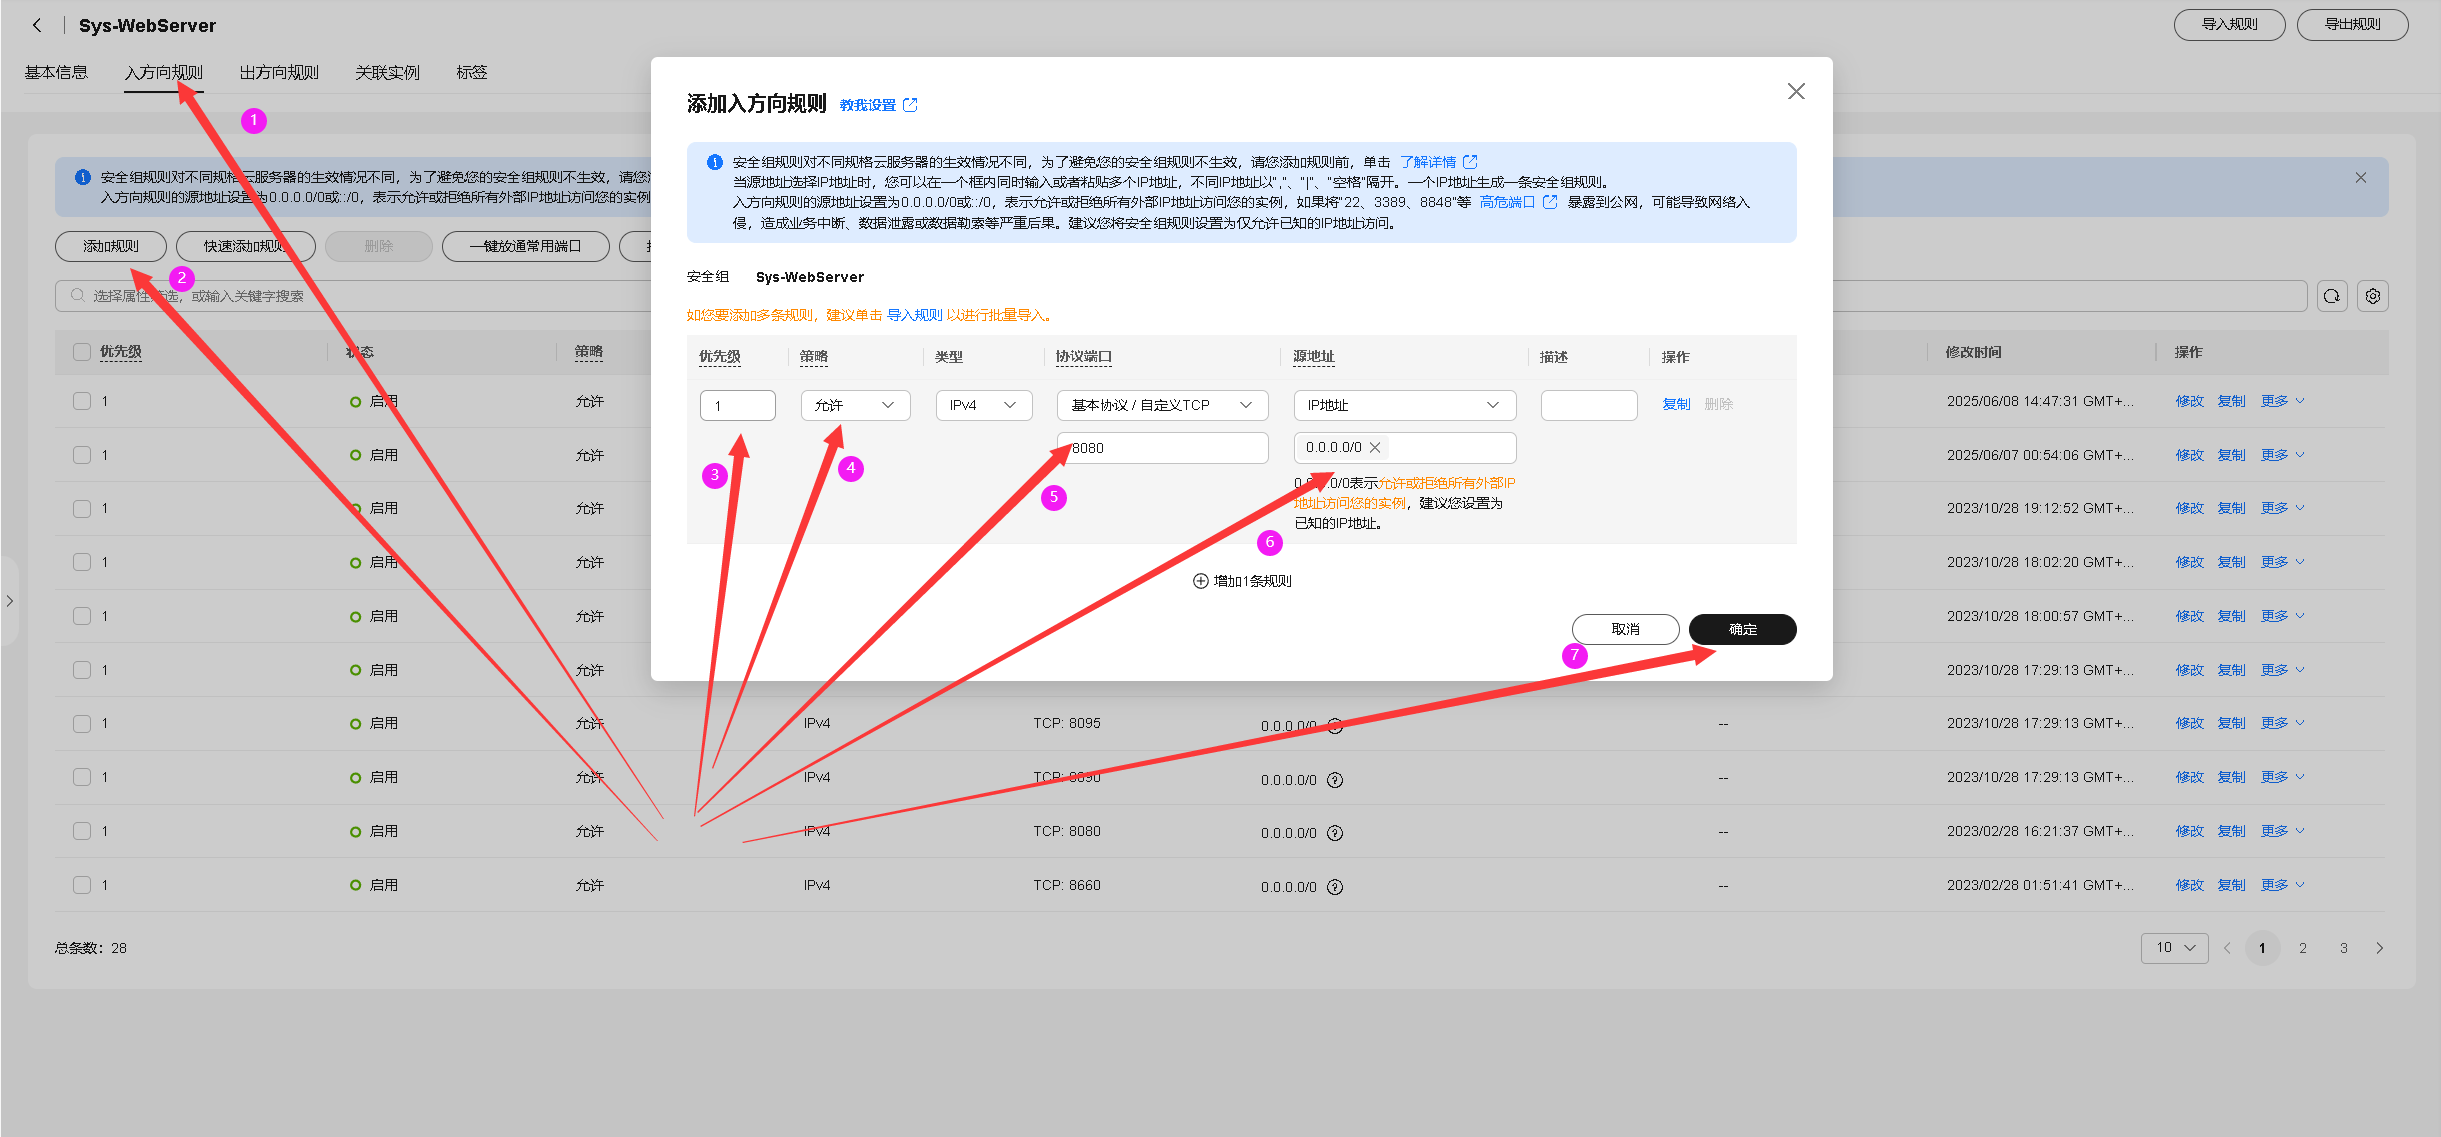This screenshot has width=2441, height=1137.
Task: Switch to the 出方向规则 tab
Action: point(279,72)
